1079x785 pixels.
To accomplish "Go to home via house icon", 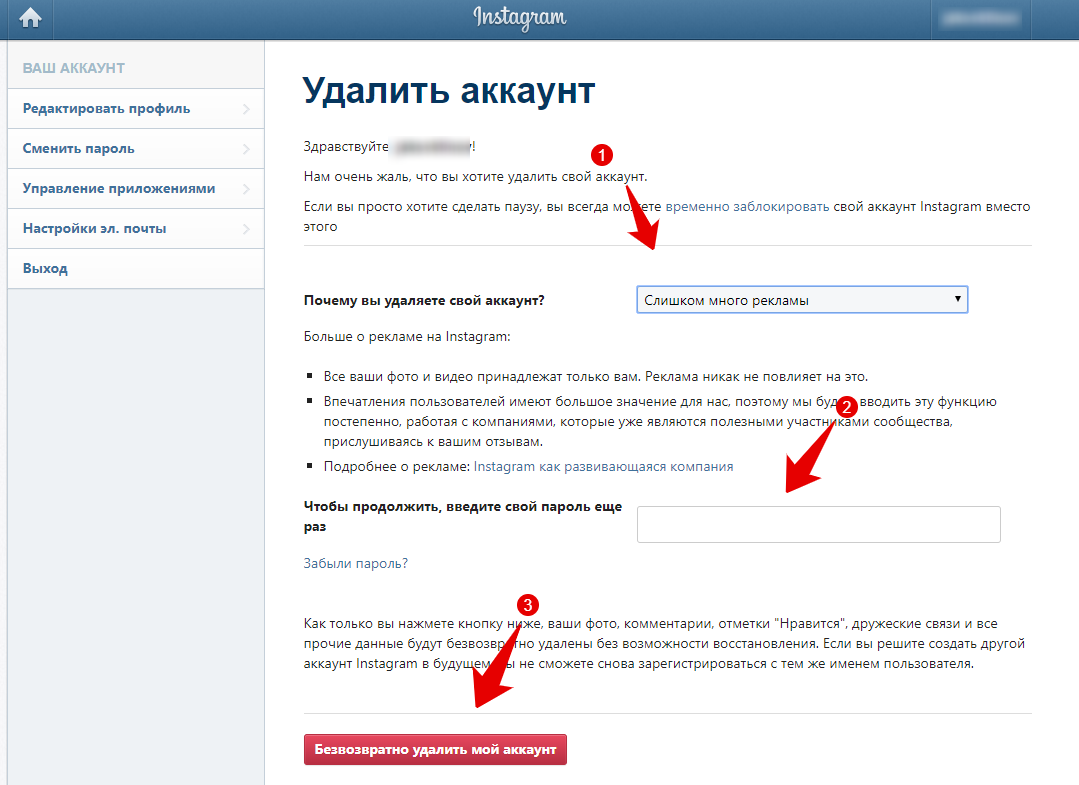I will 30,17.
